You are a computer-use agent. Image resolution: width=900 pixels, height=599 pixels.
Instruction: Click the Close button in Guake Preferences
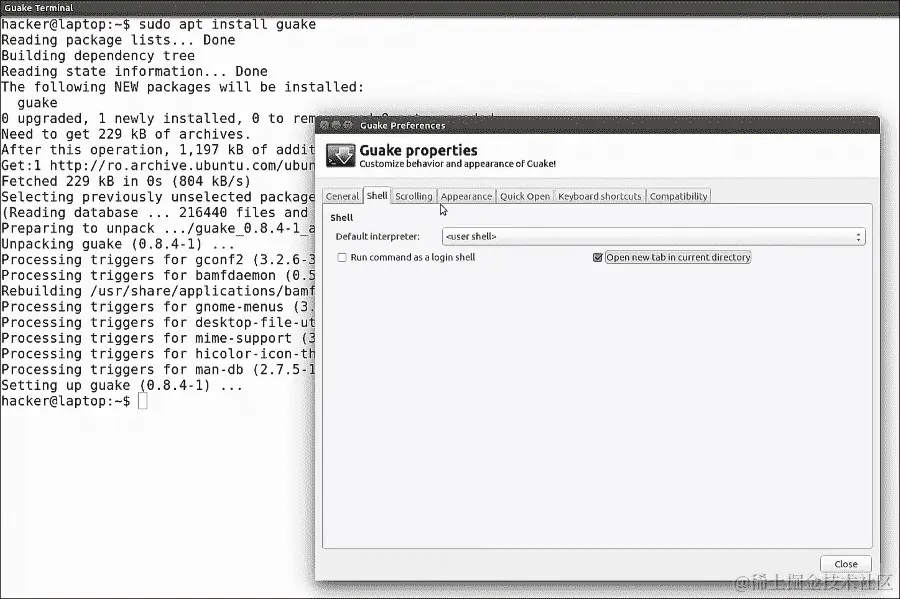tap(845, 564)
